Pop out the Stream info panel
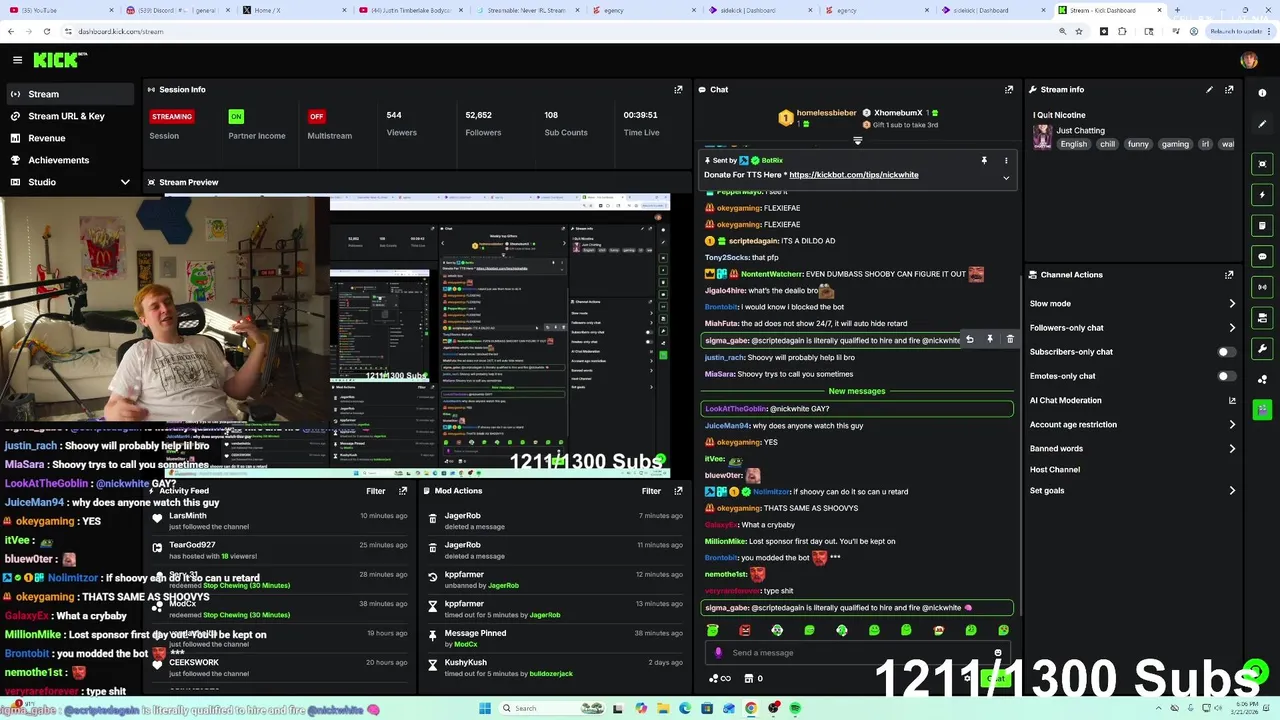1280x720 pixels. 1229,90
